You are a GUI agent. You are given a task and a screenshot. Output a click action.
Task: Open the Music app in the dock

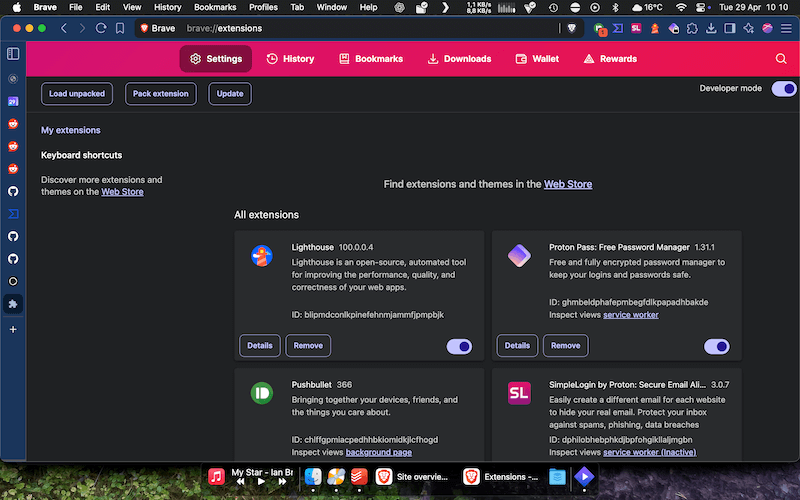[216, 477]
